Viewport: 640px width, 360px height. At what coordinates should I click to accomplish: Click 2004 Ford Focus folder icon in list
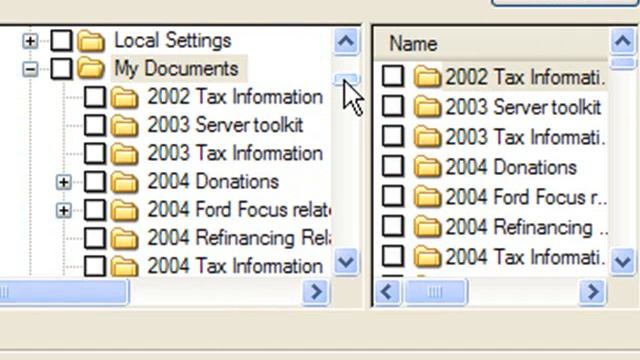[x=427, y=197]
